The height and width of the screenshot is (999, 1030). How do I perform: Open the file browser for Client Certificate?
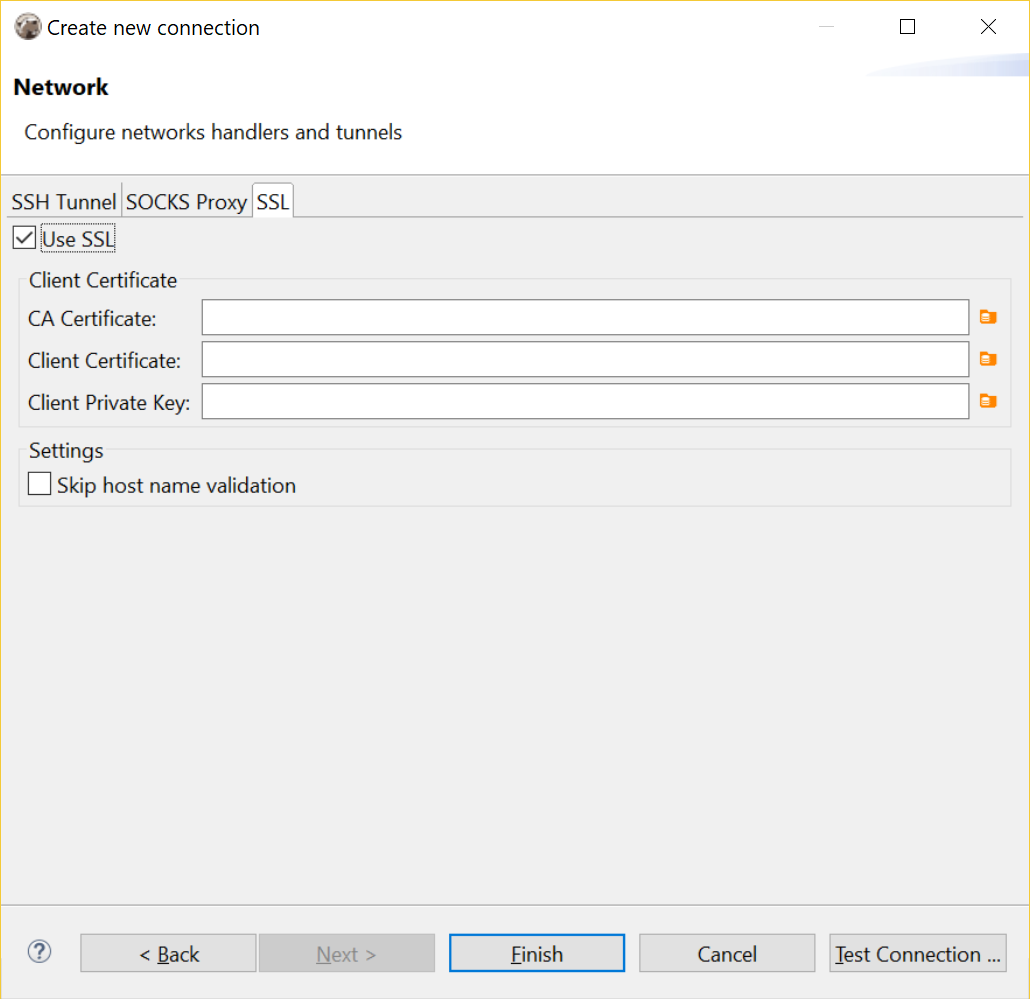(x=988, y=359)
